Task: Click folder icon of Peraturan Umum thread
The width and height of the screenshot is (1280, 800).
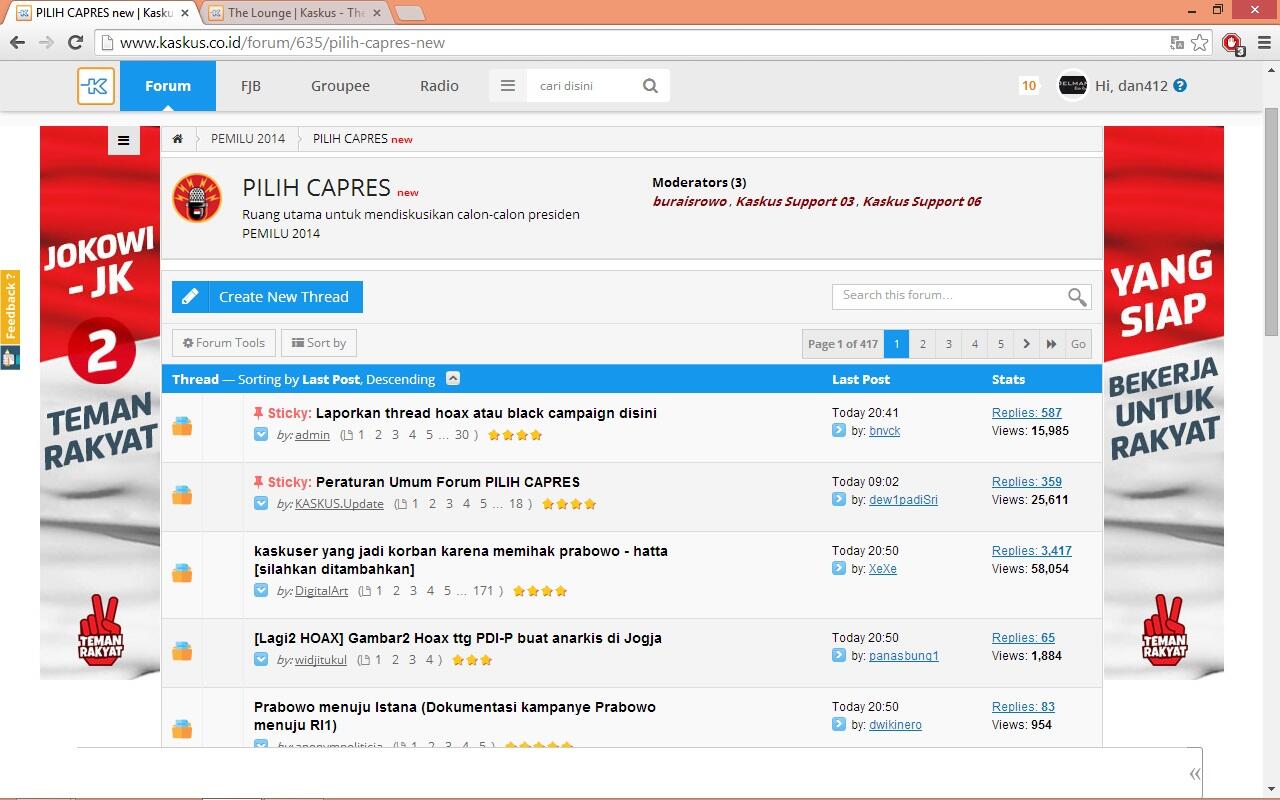Action: pyautogui.click(x=182, y=496)
